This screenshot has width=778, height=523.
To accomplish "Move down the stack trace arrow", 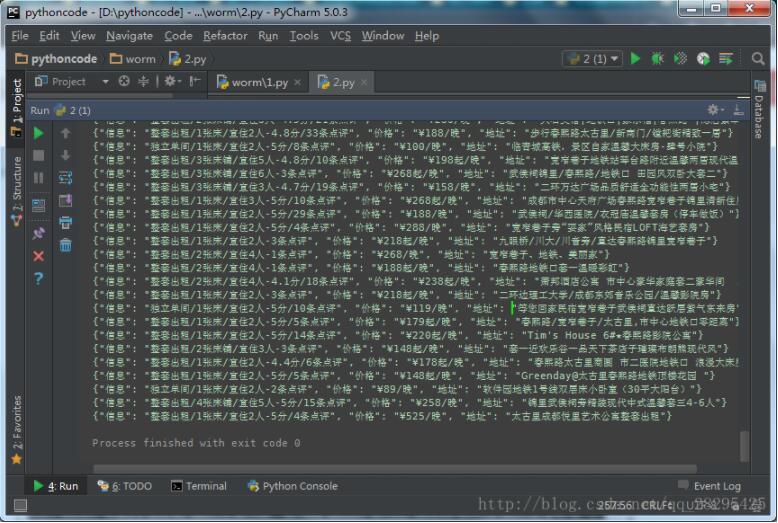I will 65,155.
